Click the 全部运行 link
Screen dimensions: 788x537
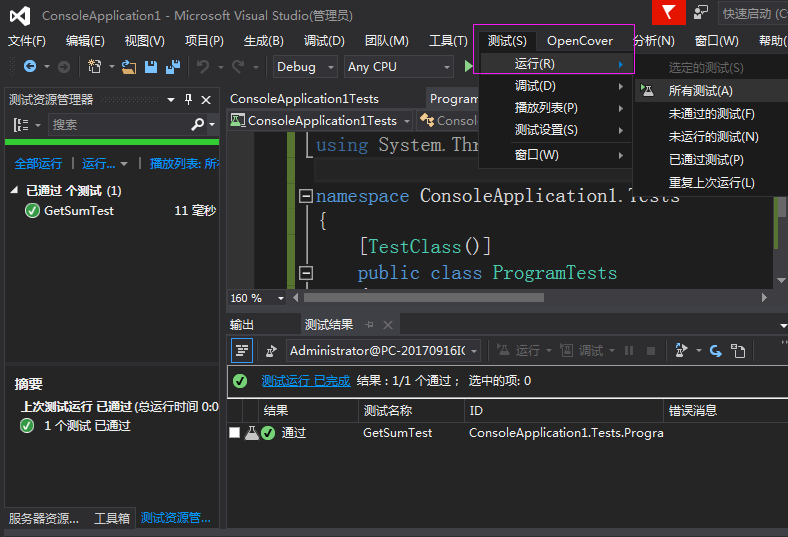tap(38, 164)
